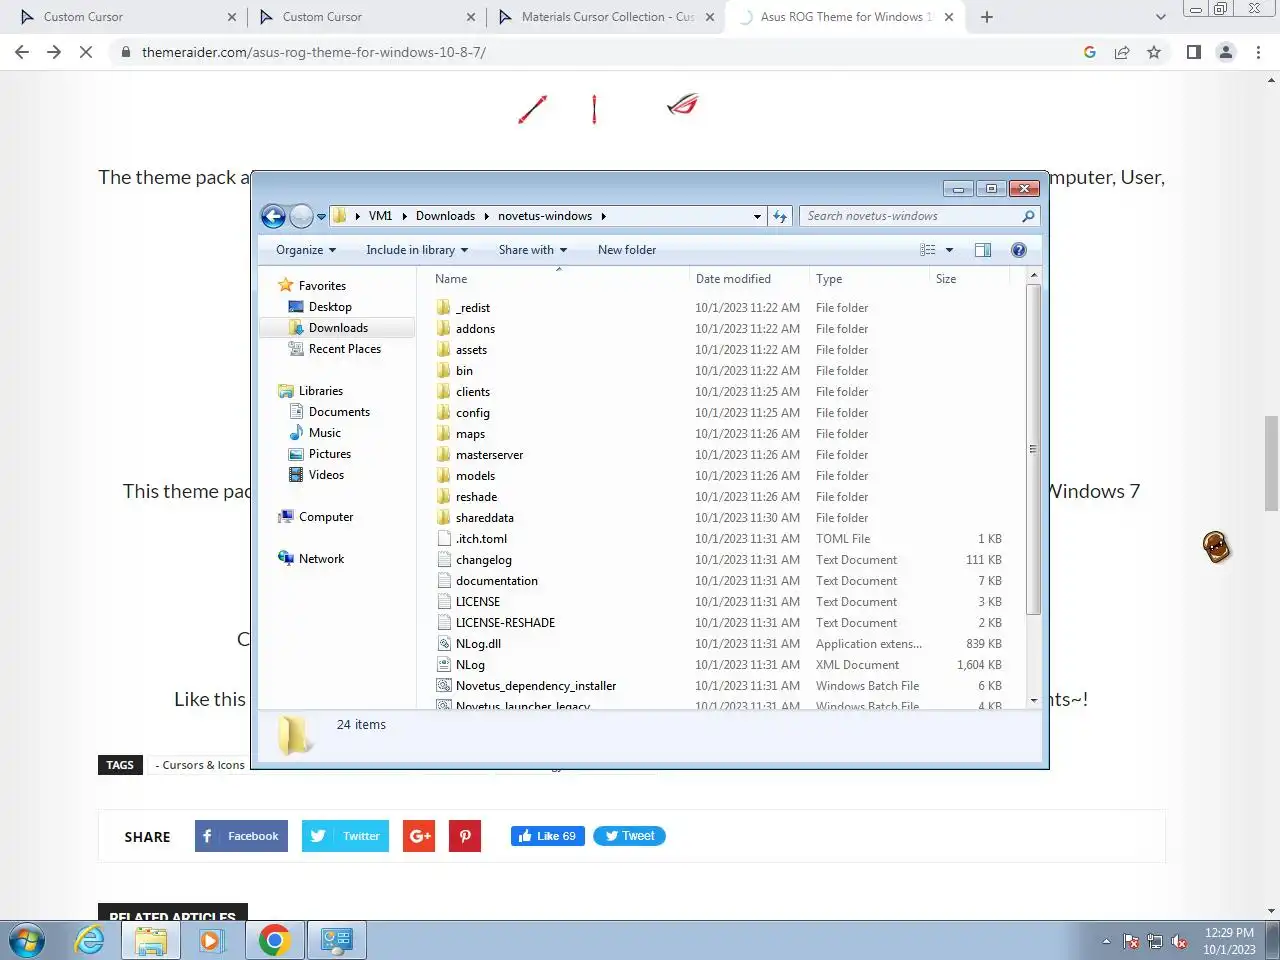Sort by the Type column header
Viewport: 1280px width, 960px height.
click(x=868, y=279)
